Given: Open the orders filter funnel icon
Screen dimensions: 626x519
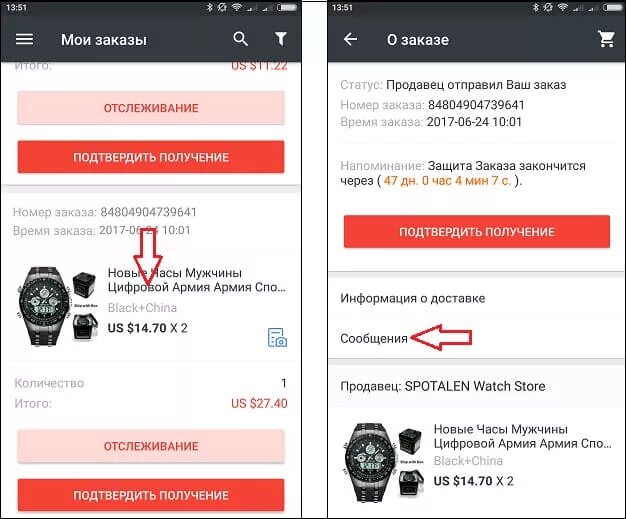Looking at the screenshot, I should (x=281, y=39).
